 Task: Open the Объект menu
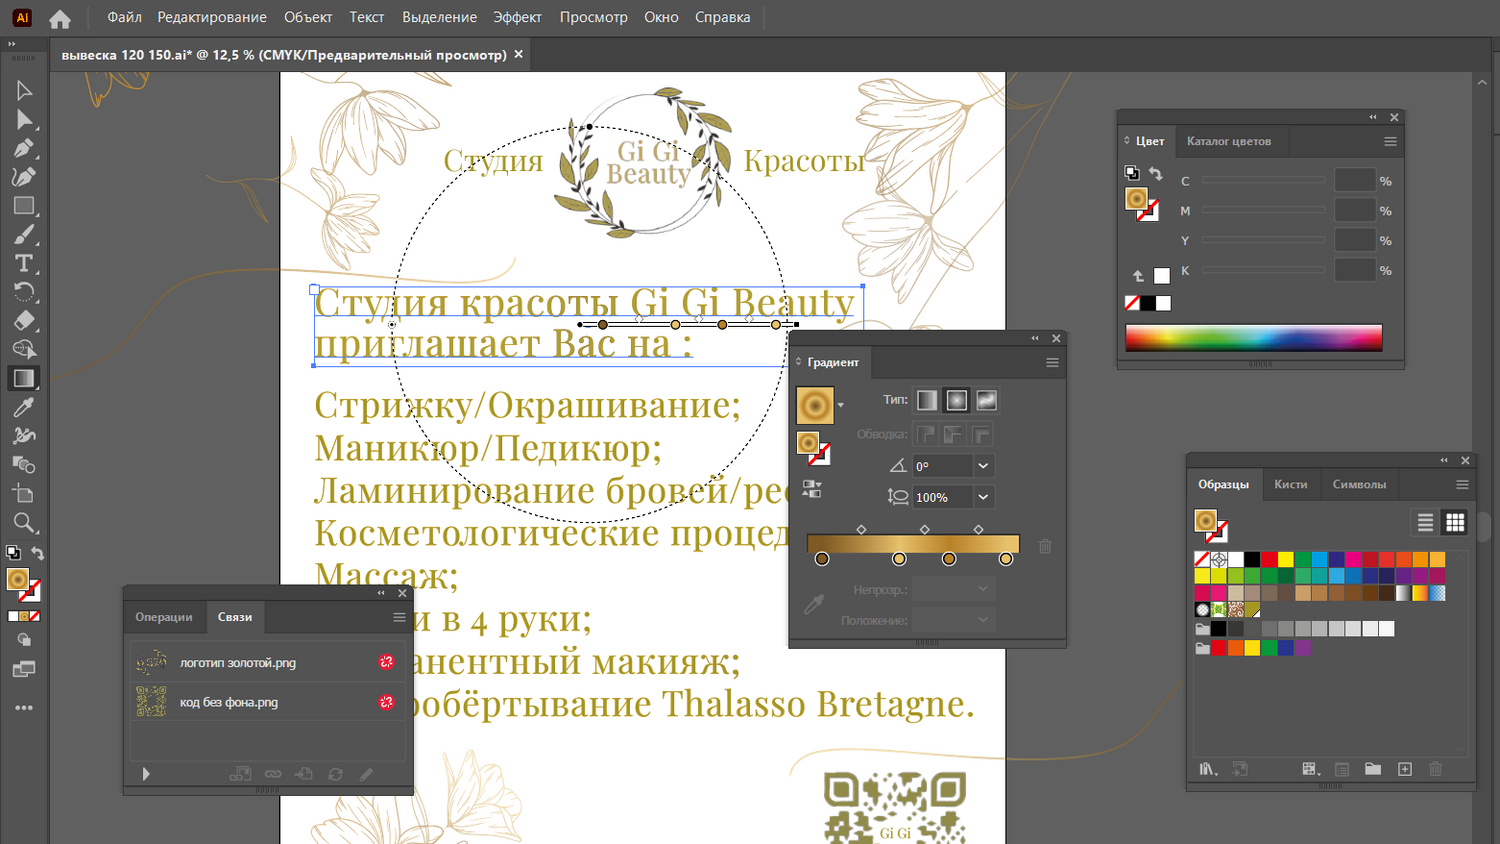(308, 17)
